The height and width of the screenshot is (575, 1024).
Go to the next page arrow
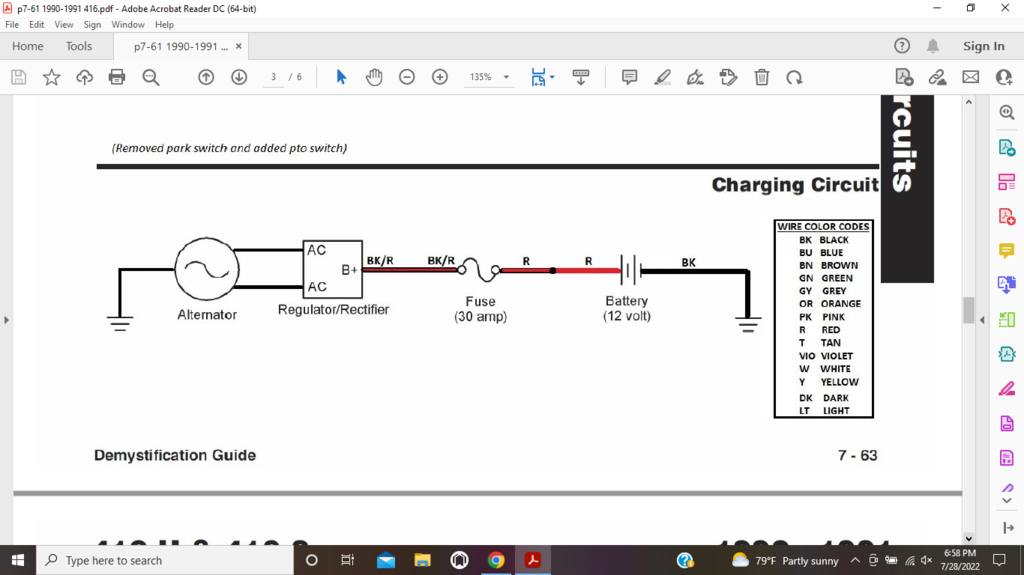coord(239,77)
